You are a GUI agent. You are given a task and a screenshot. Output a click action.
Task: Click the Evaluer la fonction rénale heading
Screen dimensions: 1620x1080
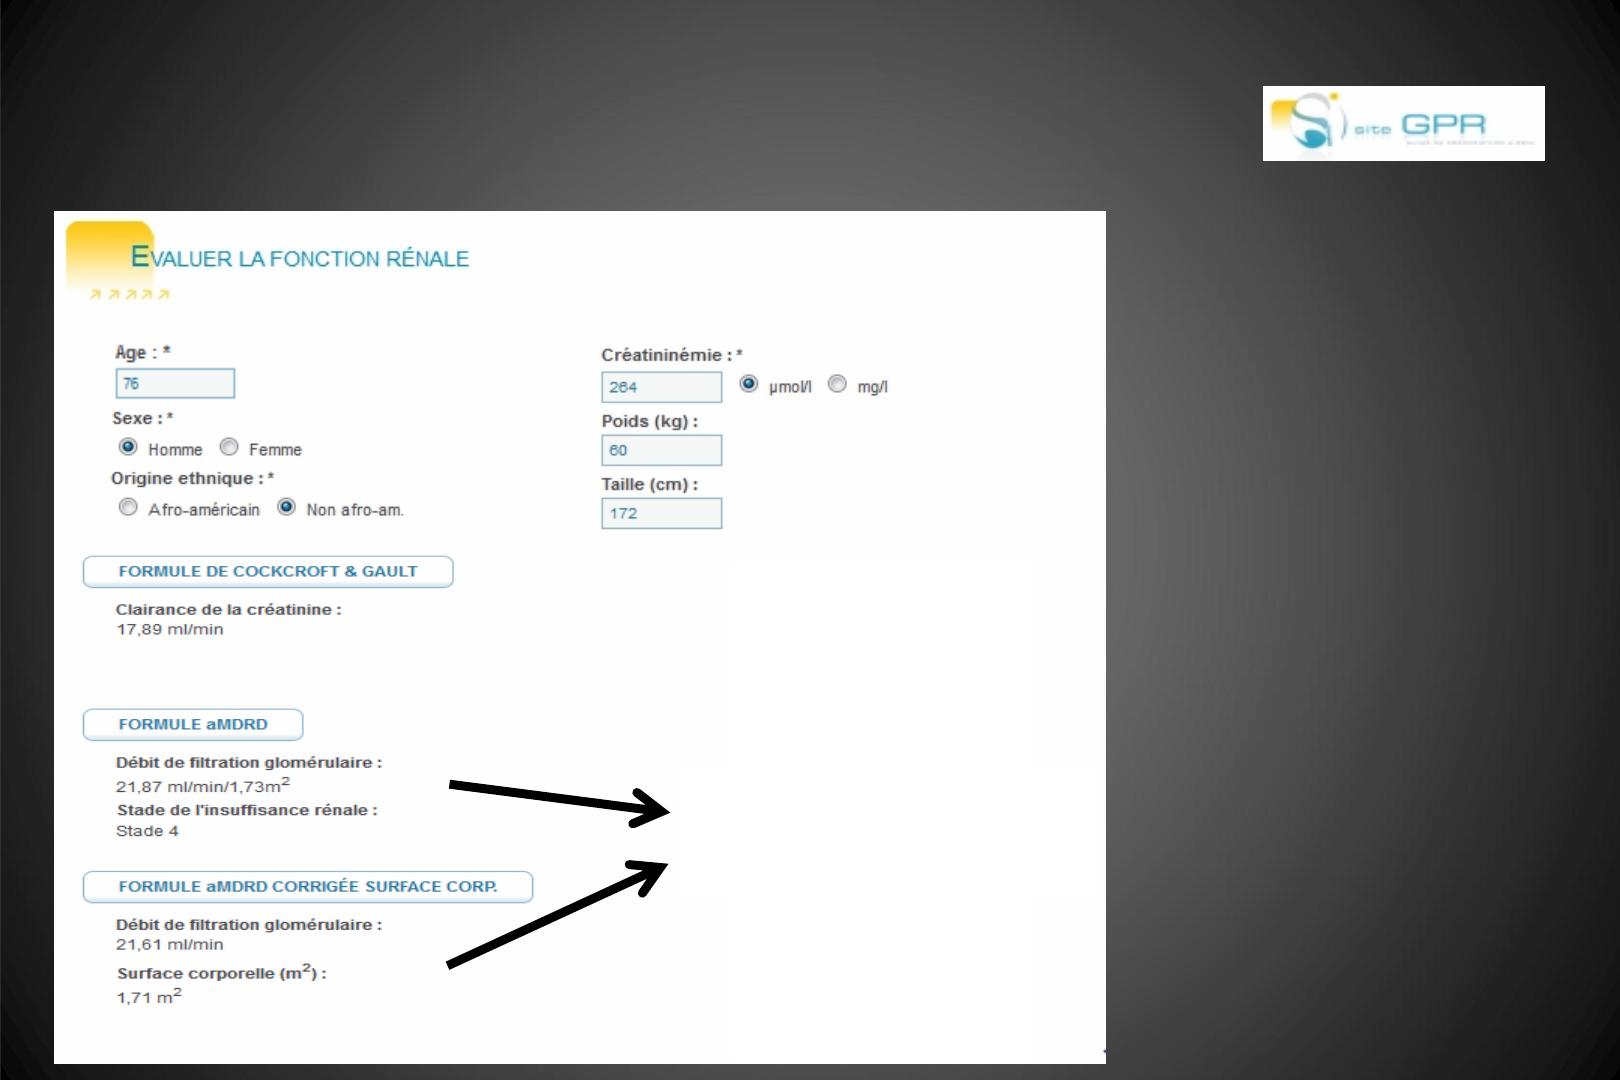coord(300,258)
